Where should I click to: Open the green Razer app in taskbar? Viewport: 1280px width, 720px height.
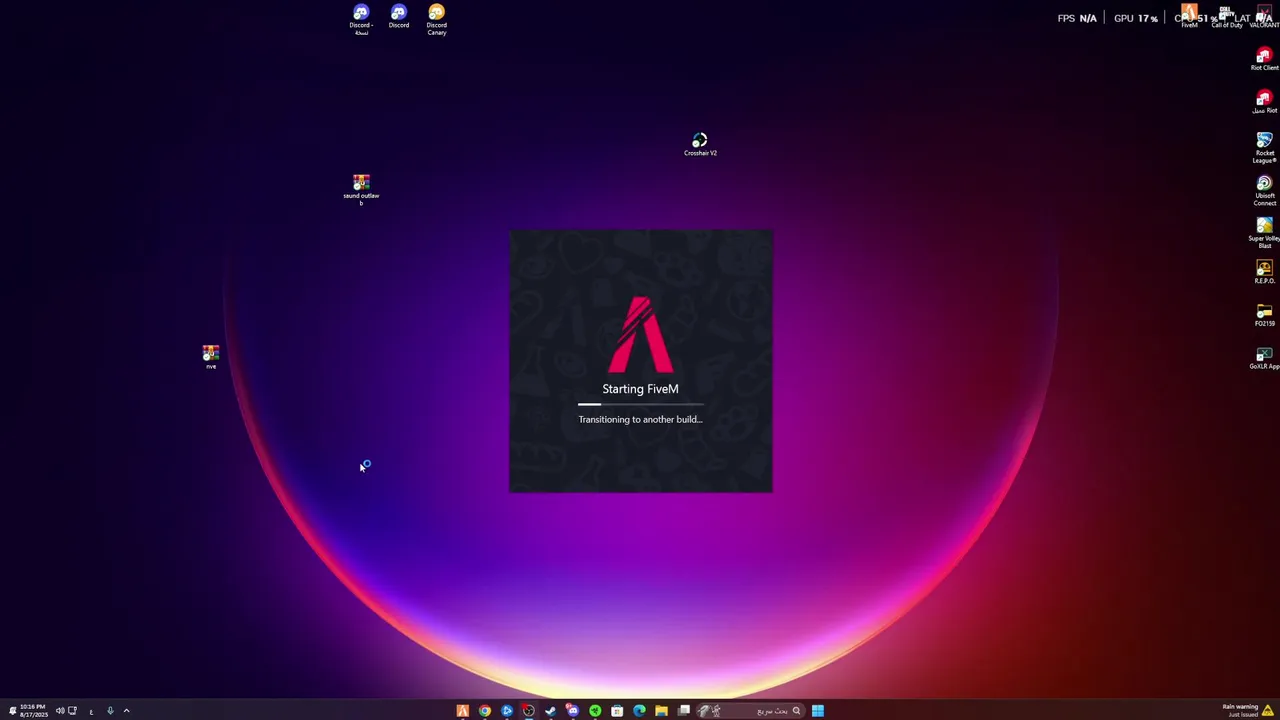click(595, 711)
